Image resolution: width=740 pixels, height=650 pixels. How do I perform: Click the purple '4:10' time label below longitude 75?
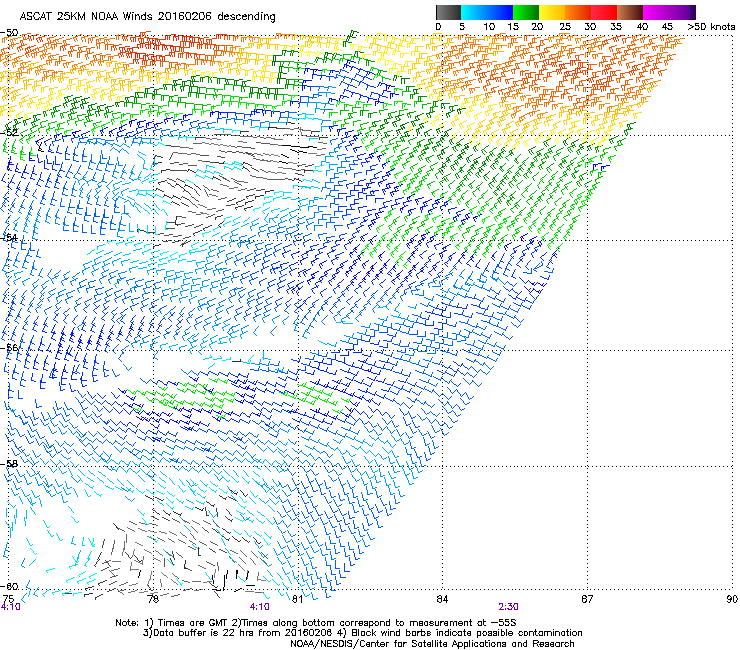[x=10, y=607]
